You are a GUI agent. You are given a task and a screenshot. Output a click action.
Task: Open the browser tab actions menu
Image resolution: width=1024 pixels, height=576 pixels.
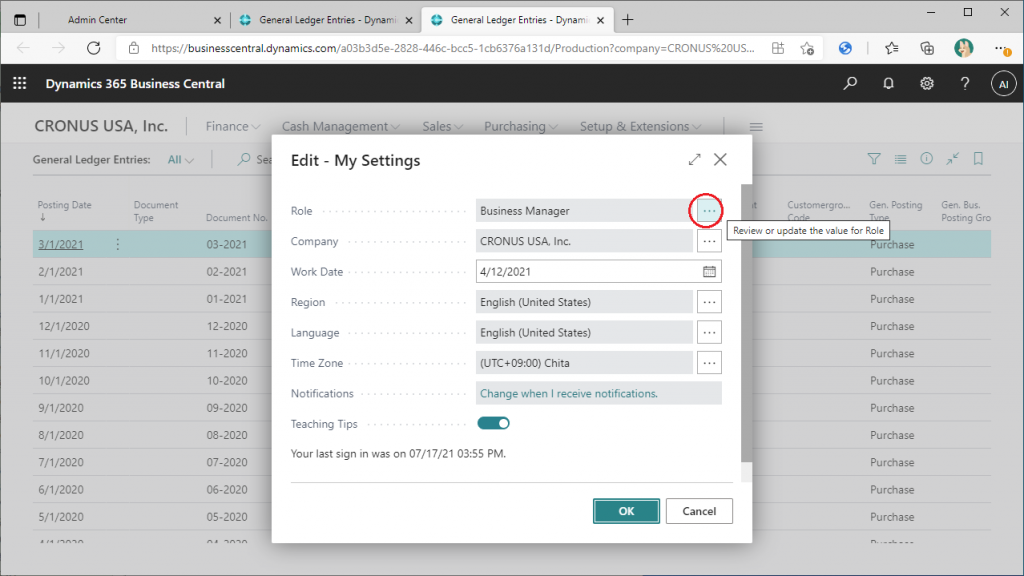pos(20,20)
